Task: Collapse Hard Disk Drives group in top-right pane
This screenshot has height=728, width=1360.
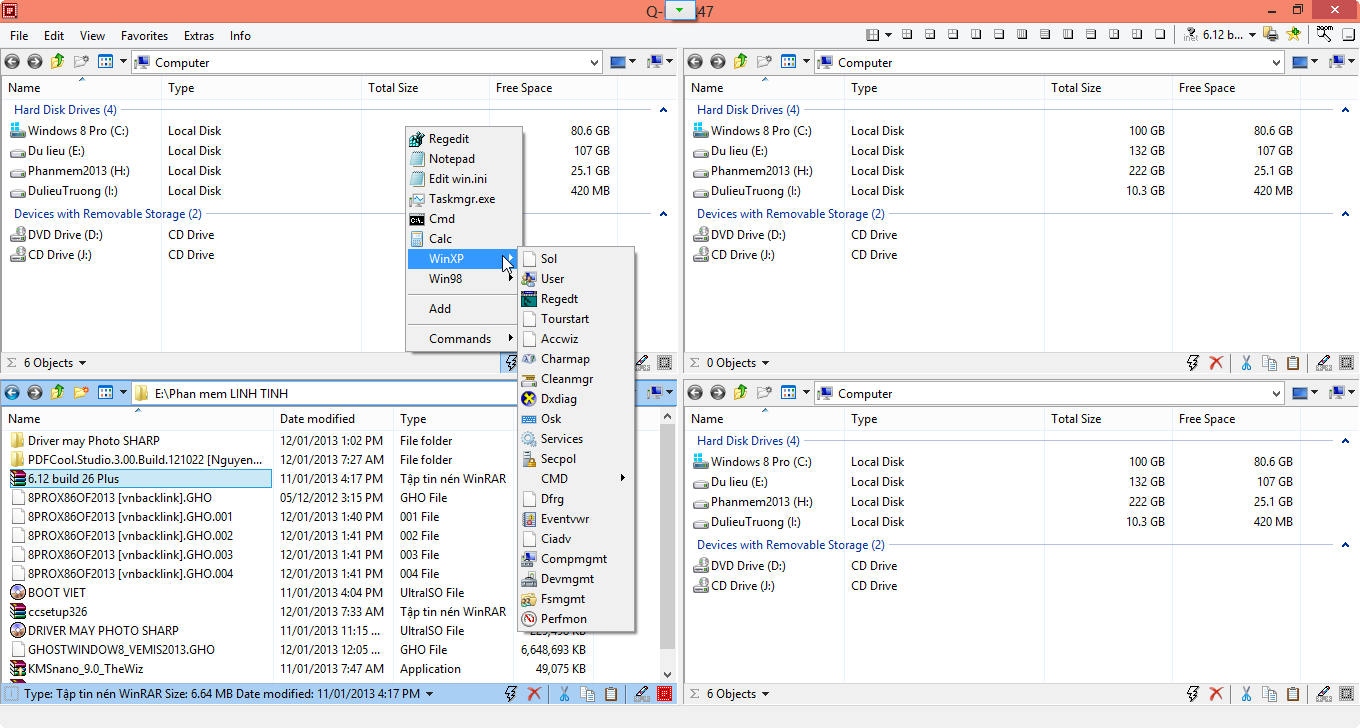Action: (x=1345, y=110)
